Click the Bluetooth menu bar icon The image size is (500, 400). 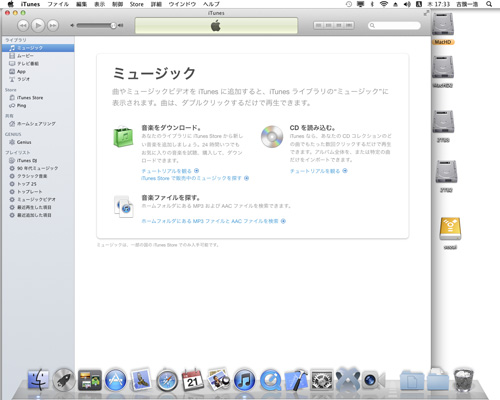372,4
